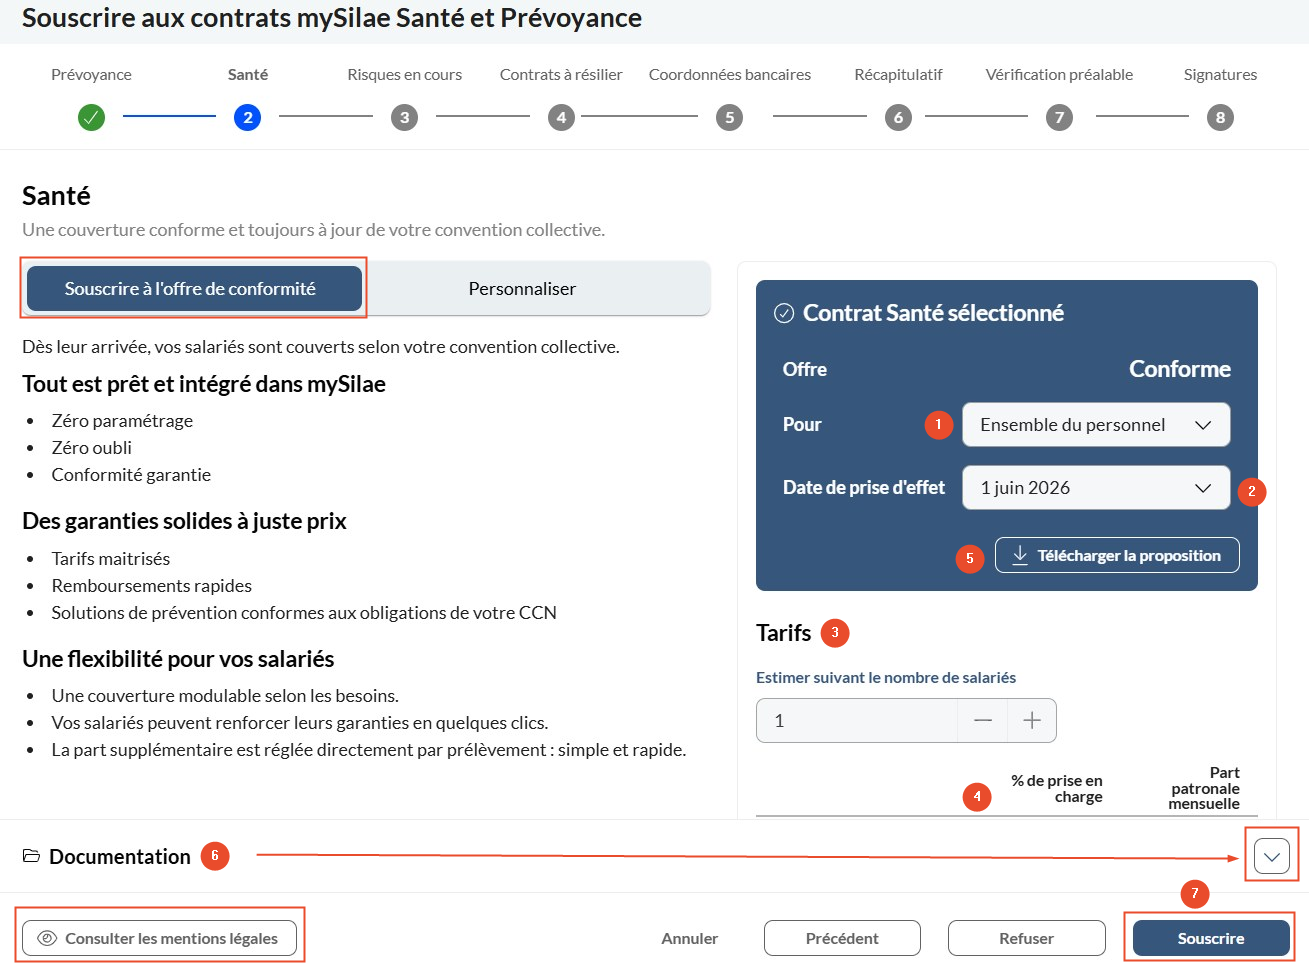Click the Documentation section title
The height and width of the screenshot is (972, 1309).
click(x=120, y=856)
